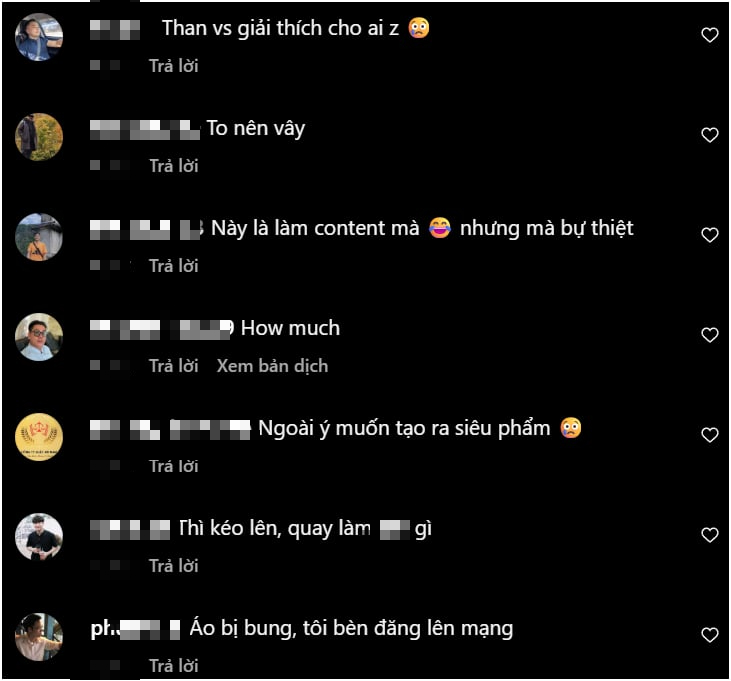Like the 'To nên vây' comment

pyautogui.click(x=710, y=135)
